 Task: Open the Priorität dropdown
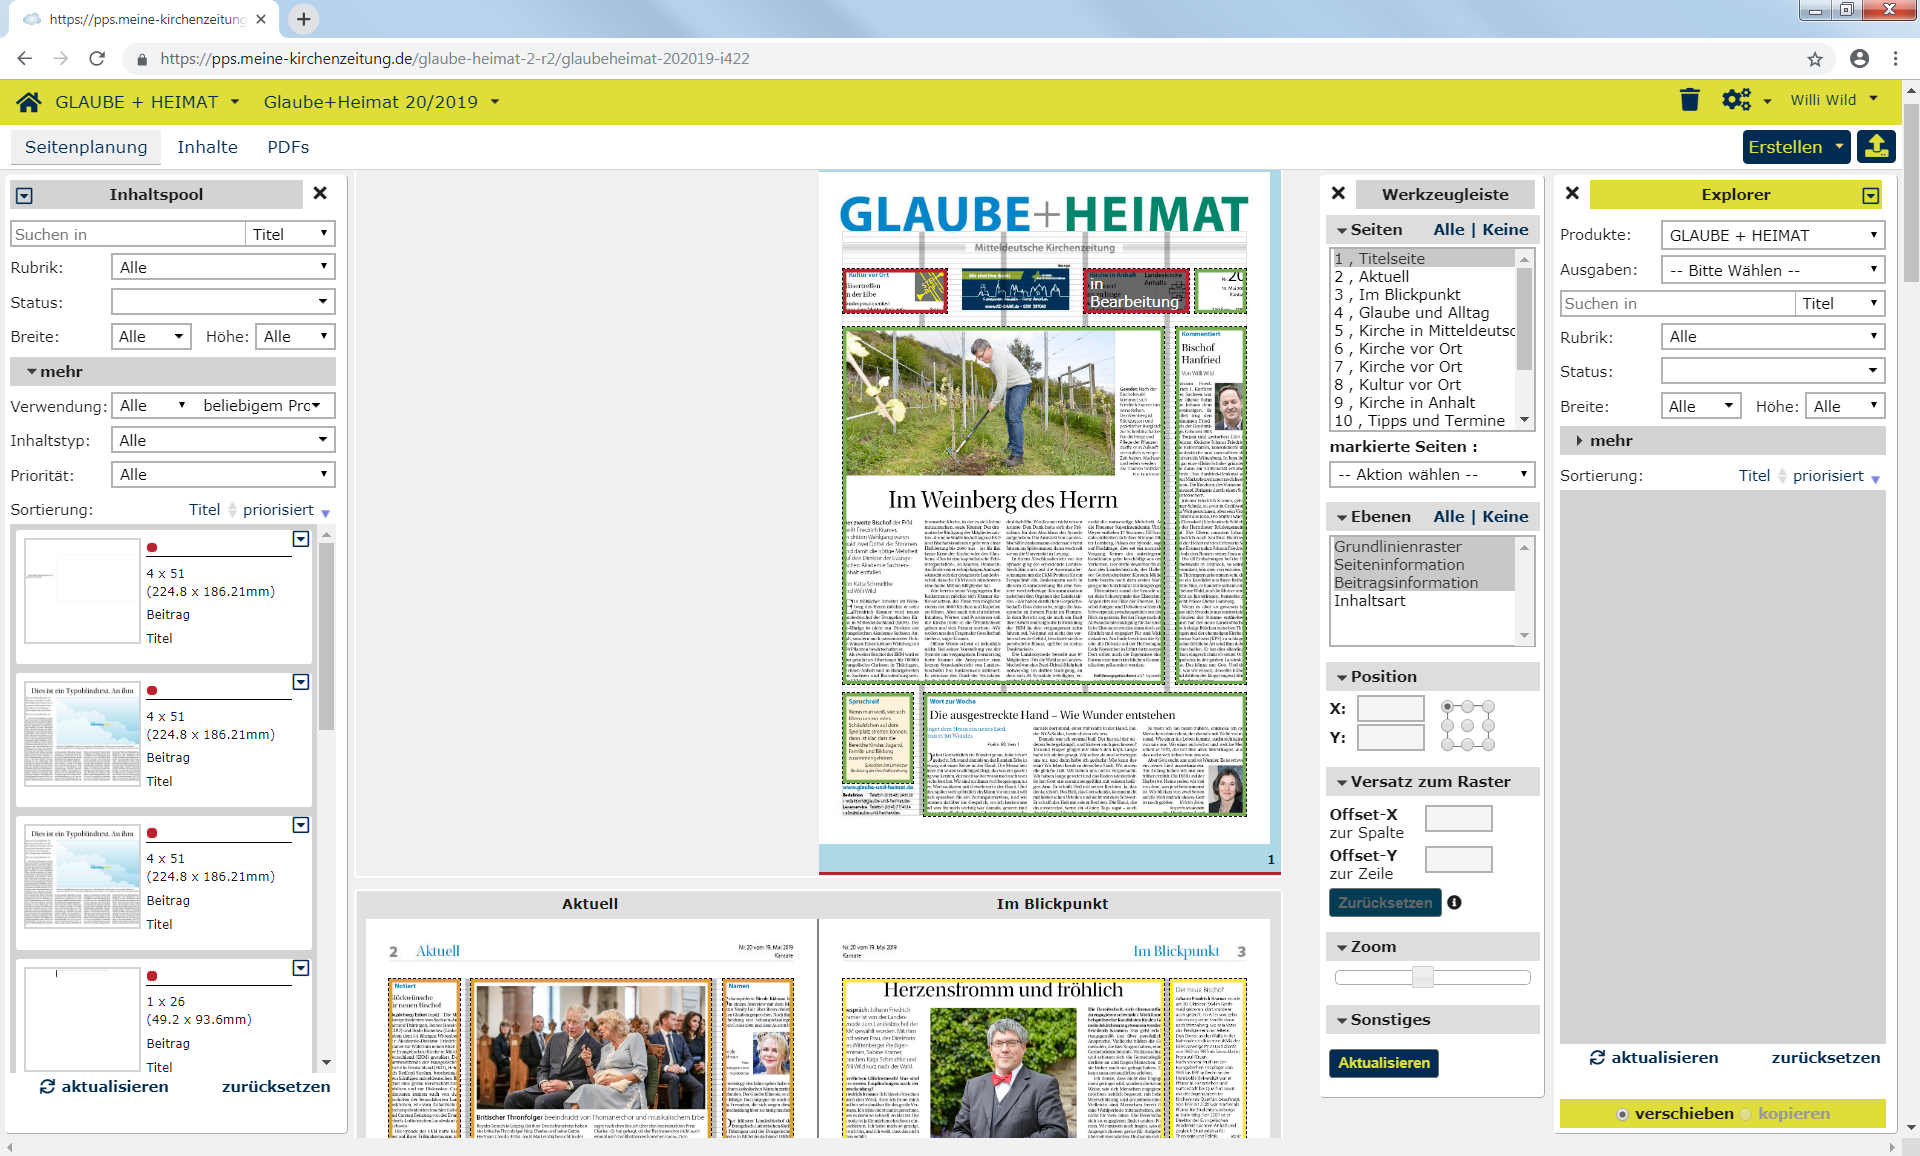coord(223,474)
